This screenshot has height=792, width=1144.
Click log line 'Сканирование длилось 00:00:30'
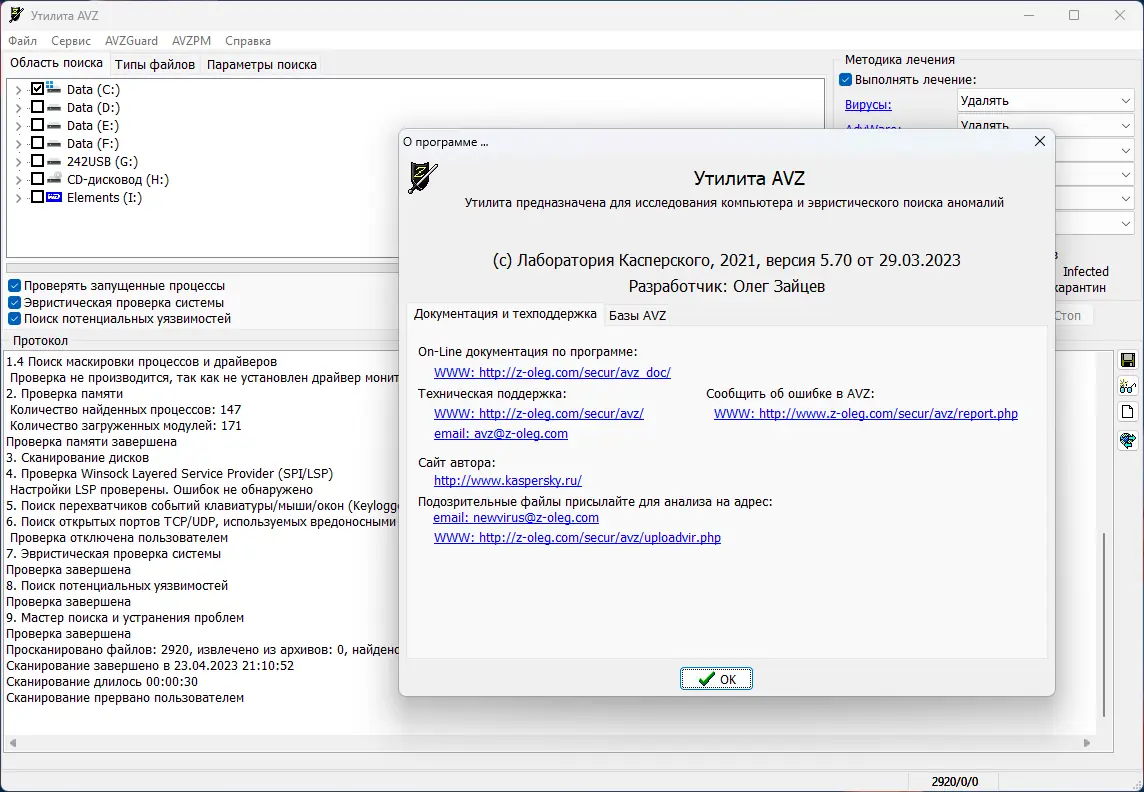(101, 682)
